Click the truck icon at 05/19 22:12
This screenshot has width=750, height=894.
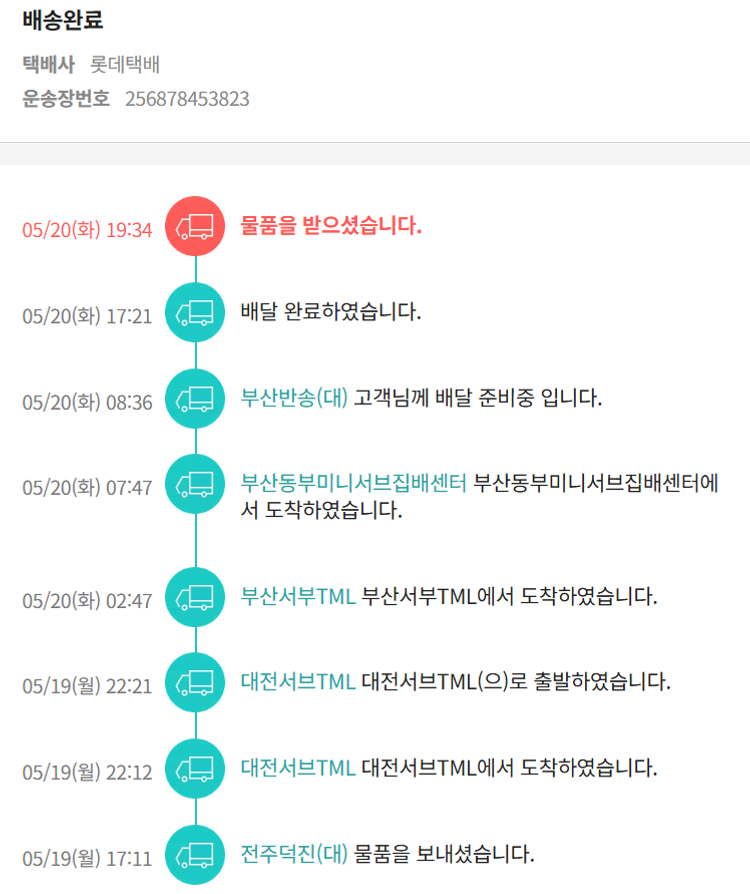195,769
